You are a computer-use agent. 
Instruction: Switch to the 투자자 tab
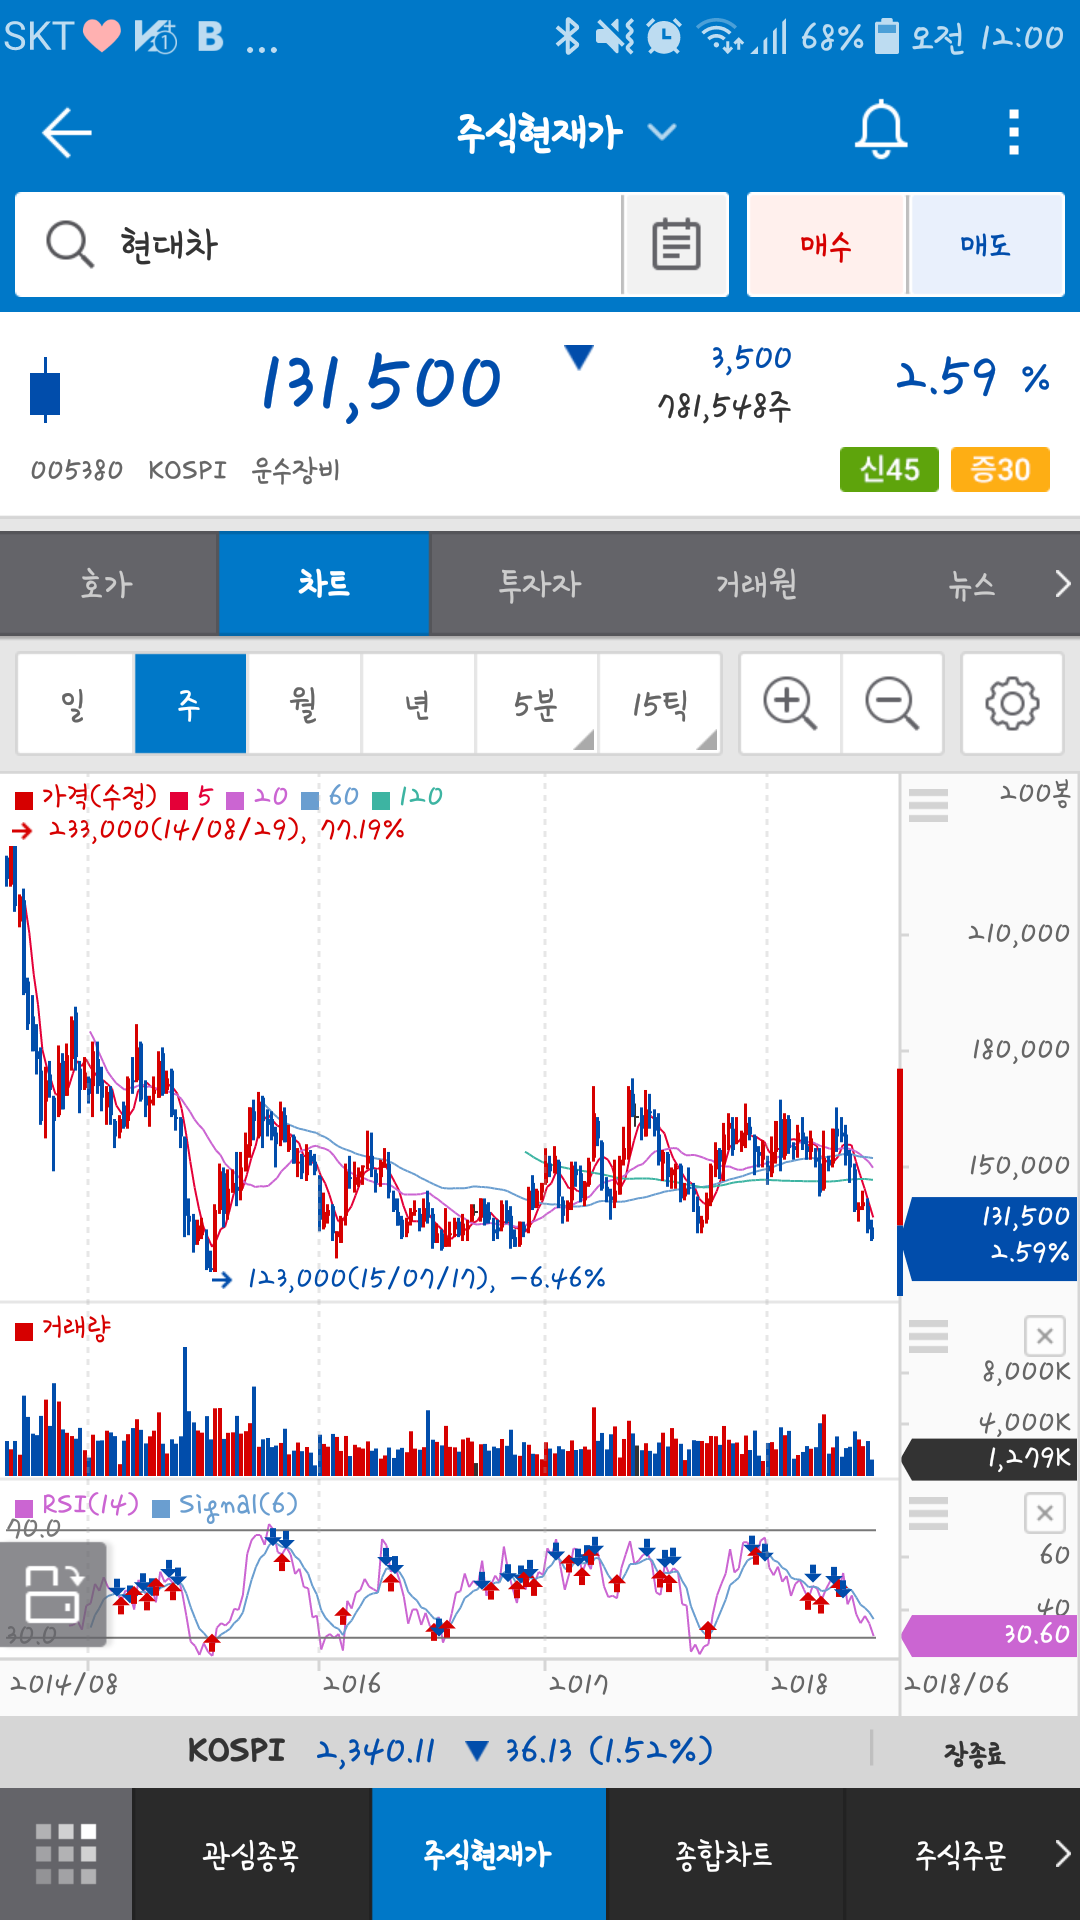tap(539, 584)
